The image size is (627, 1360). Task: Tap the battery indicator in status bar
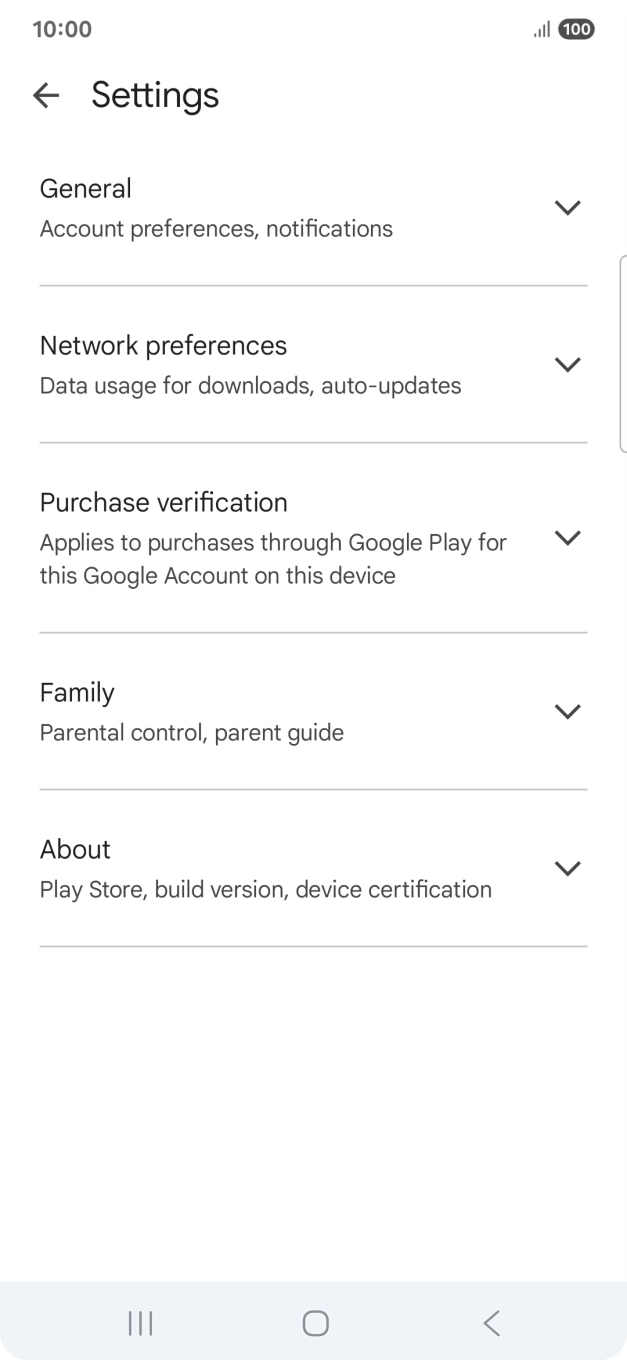[576, 30]
